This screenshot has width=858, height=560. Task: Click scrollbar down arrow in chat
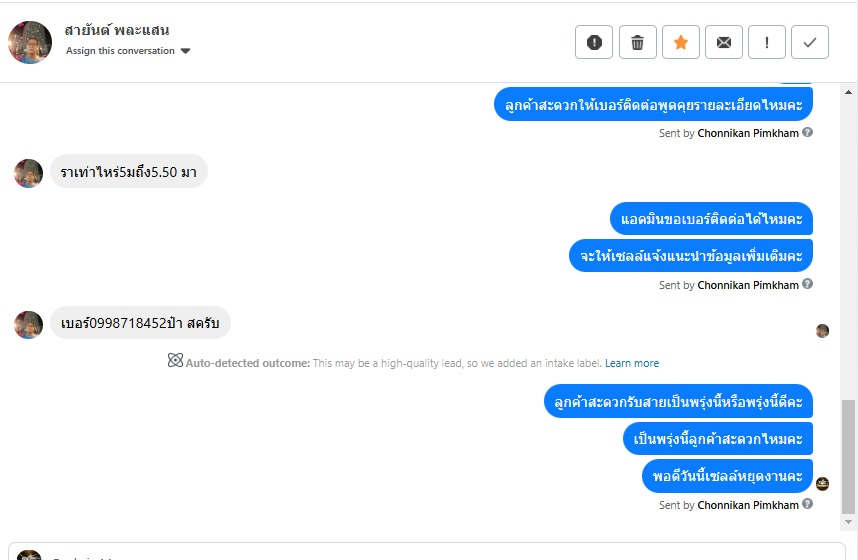(848, 522)
